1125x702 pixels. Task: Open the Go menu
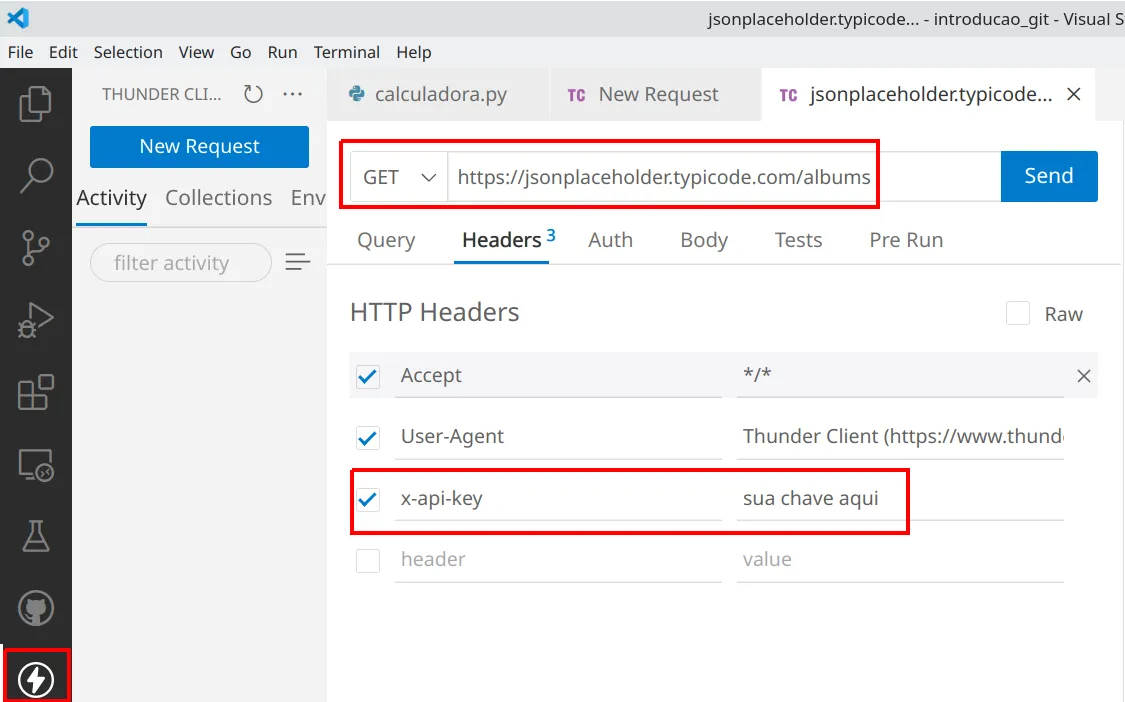point(240,52)
